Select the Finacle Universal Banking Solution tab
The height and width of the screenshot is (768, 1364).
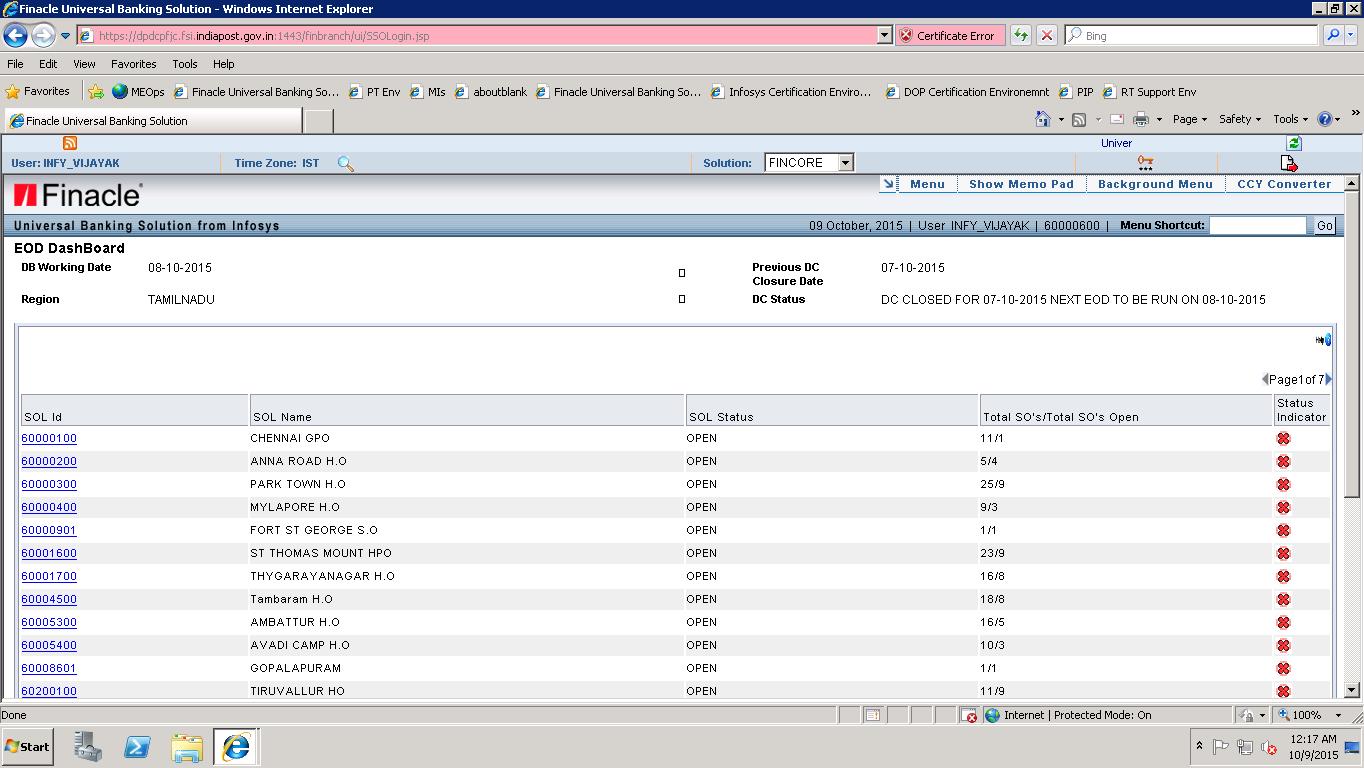(152, 121)
